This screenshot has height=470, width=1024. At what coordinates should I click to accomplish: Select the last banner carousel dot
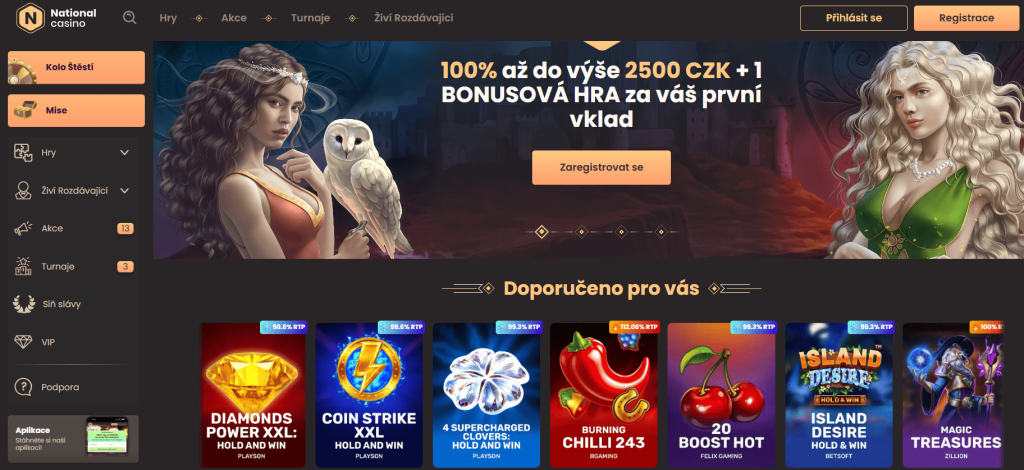click(661, 231)
